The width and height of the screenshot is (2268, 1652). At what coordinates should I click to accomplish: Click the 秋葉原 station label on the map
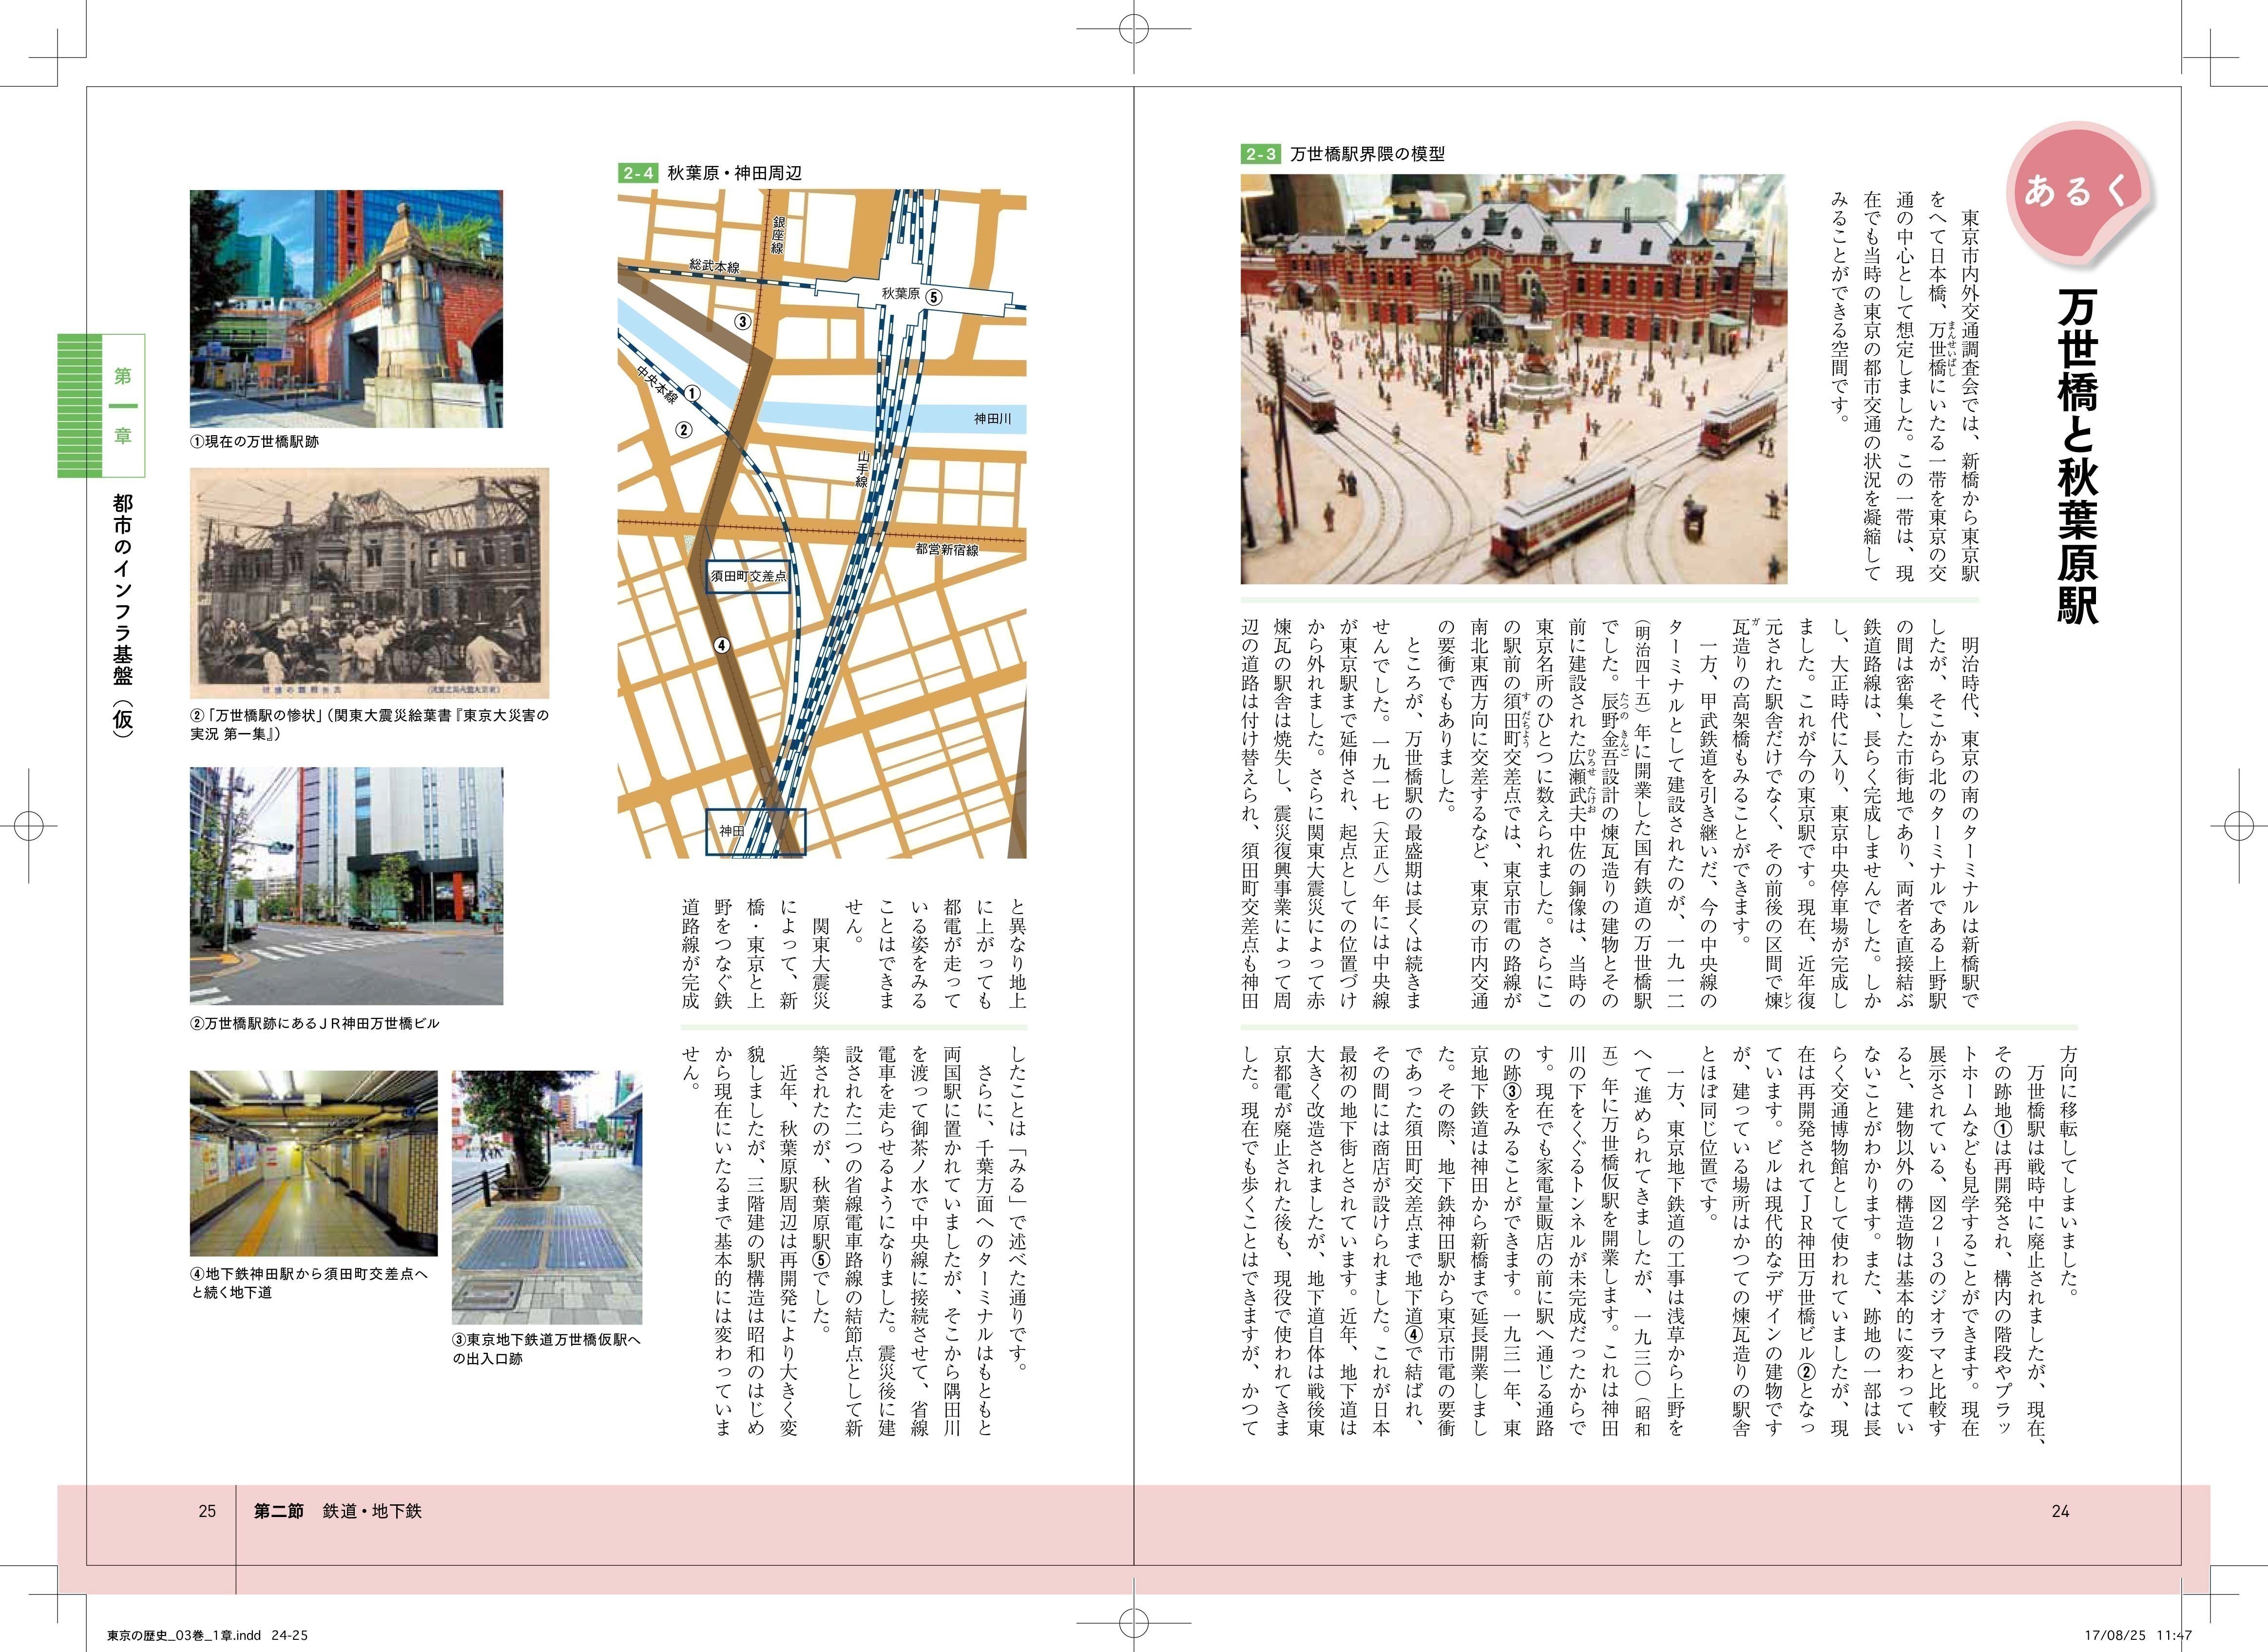900,294
